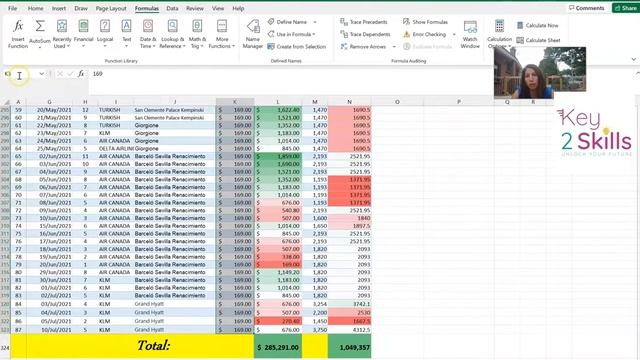Click the 3,750 value cell
640x360 pixels.
(x=315, y=329)
